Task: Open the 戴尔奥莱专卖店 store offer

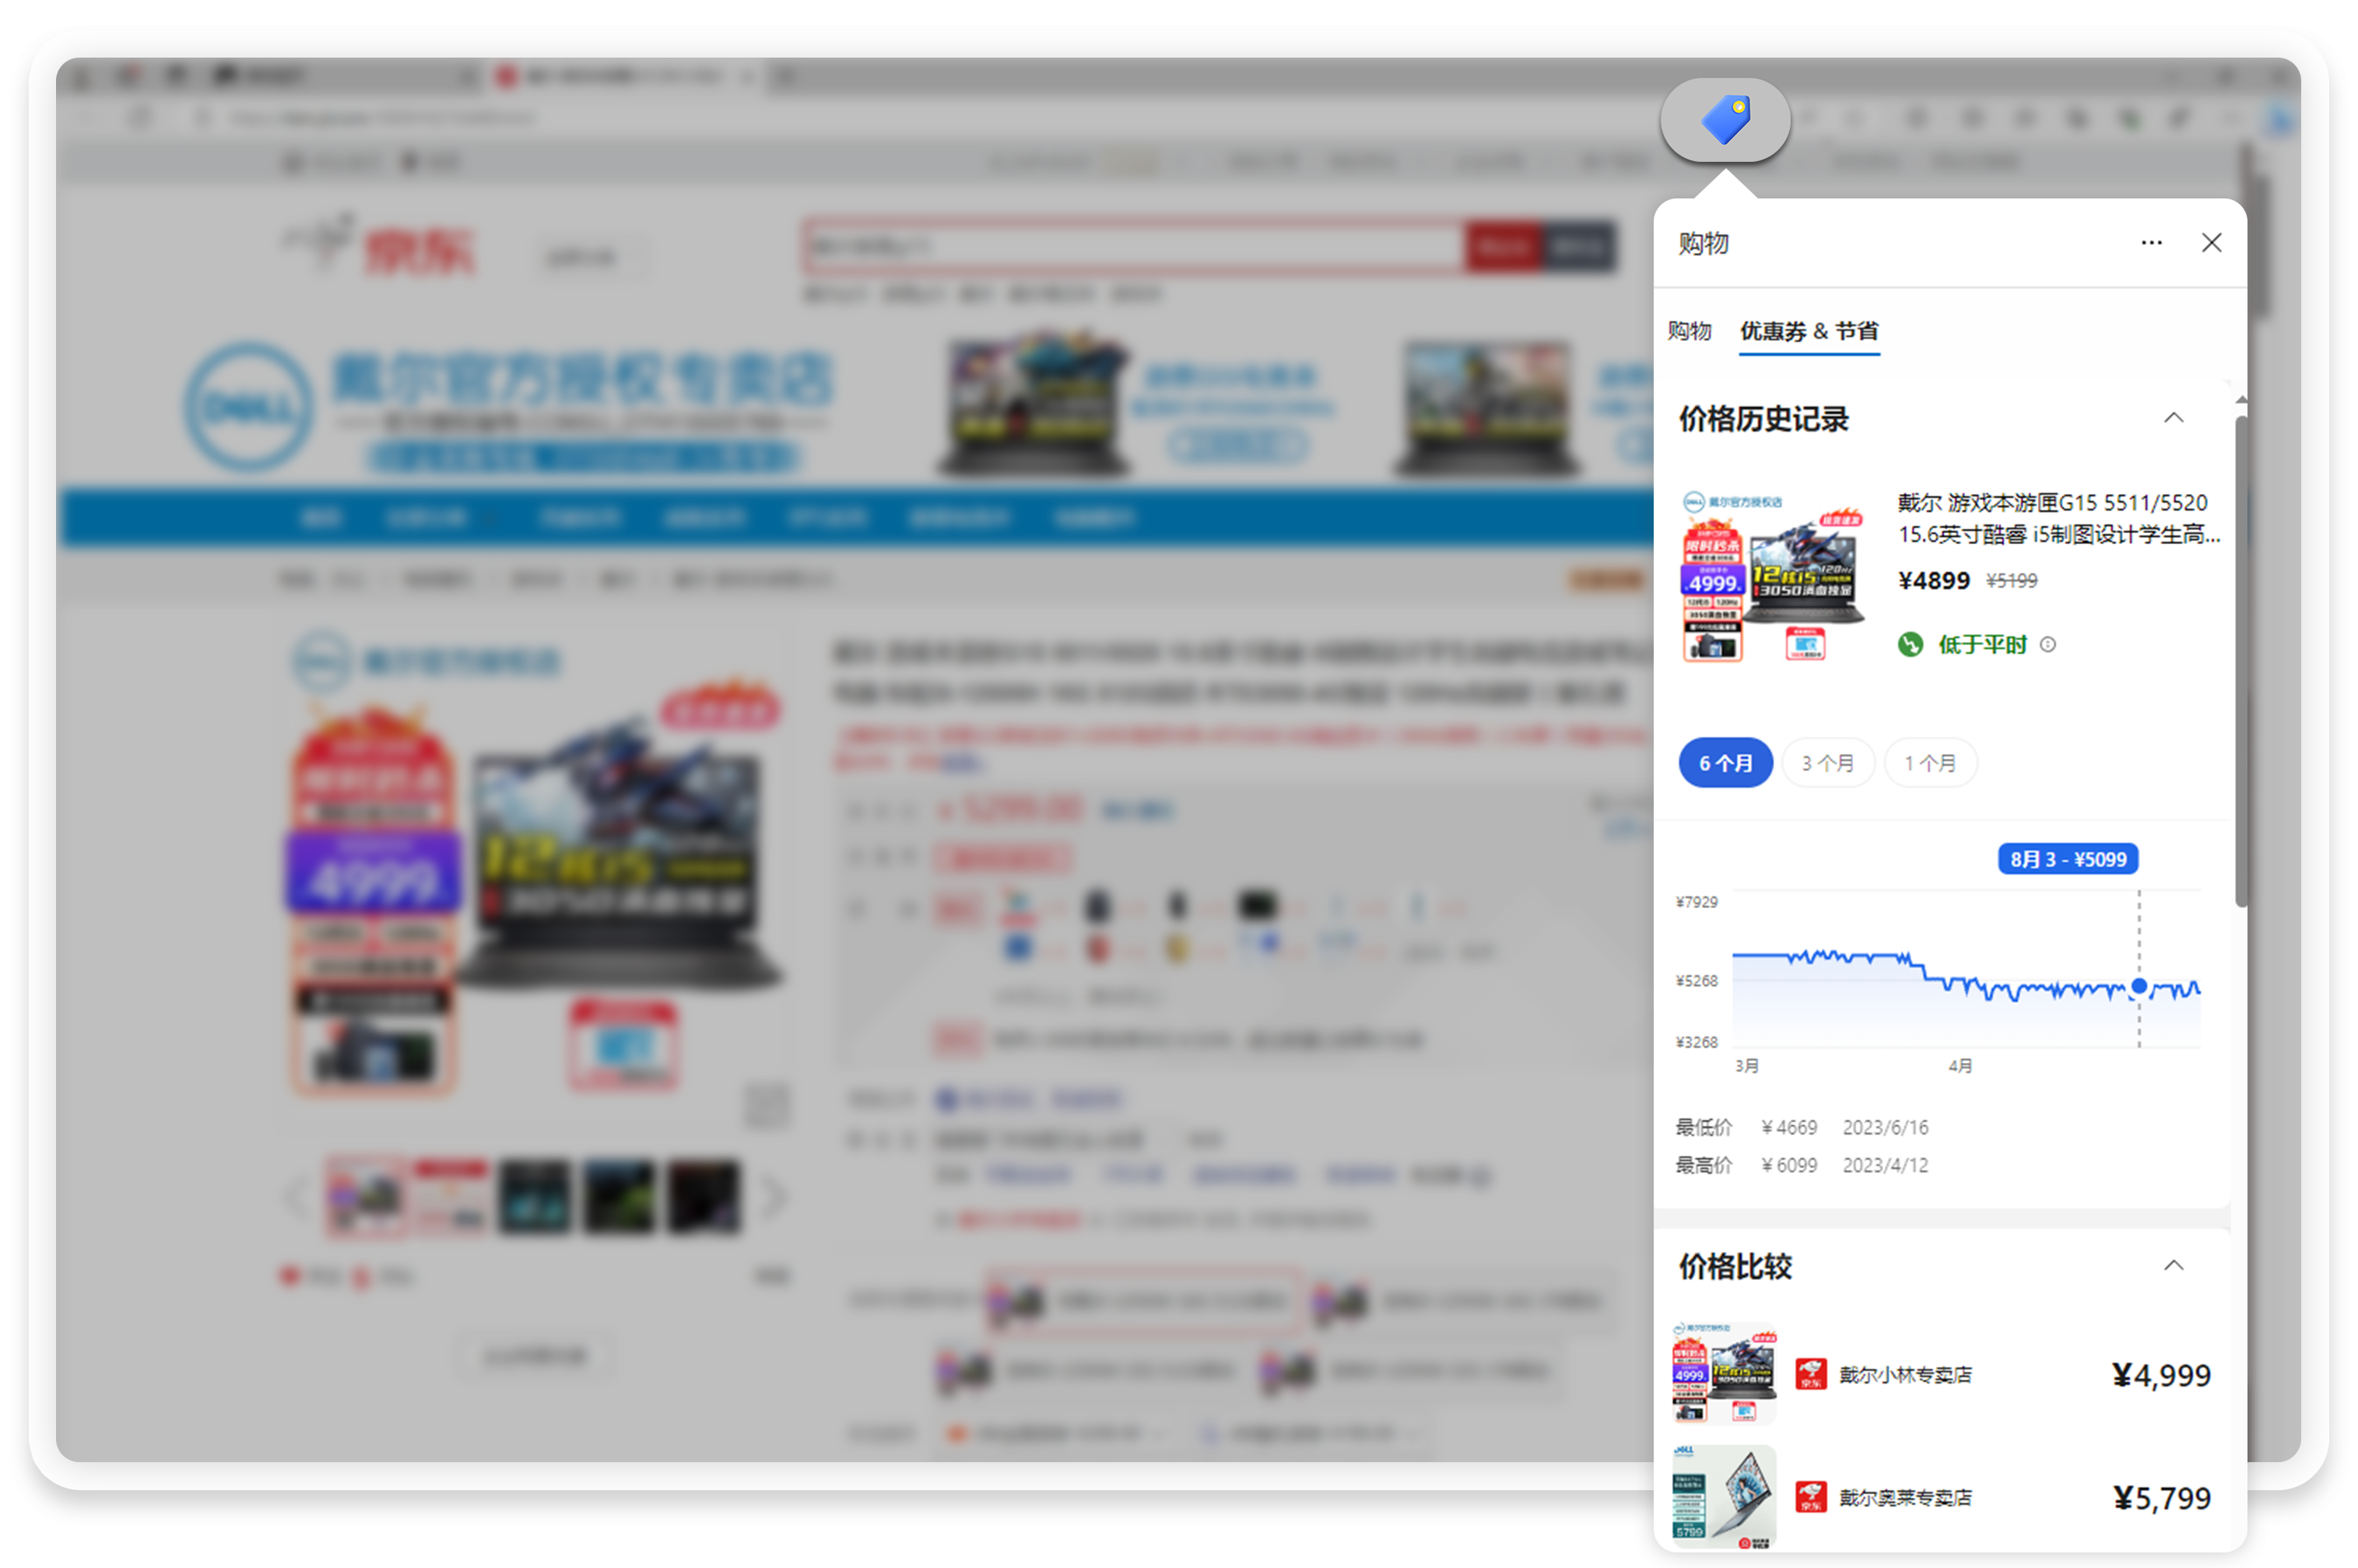Action: (x=1905, y=1497)
